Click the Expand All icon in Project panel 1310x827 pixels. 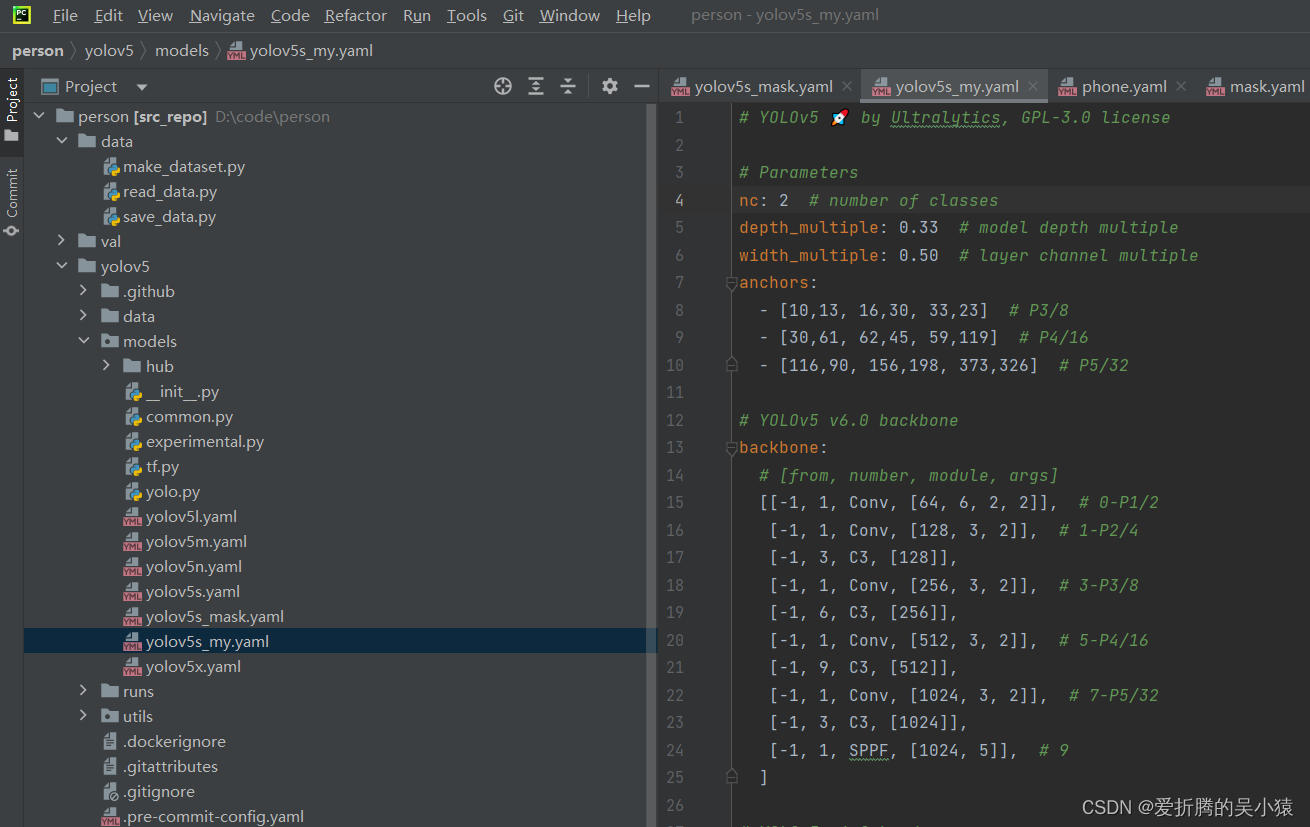[x=536, y=87]
